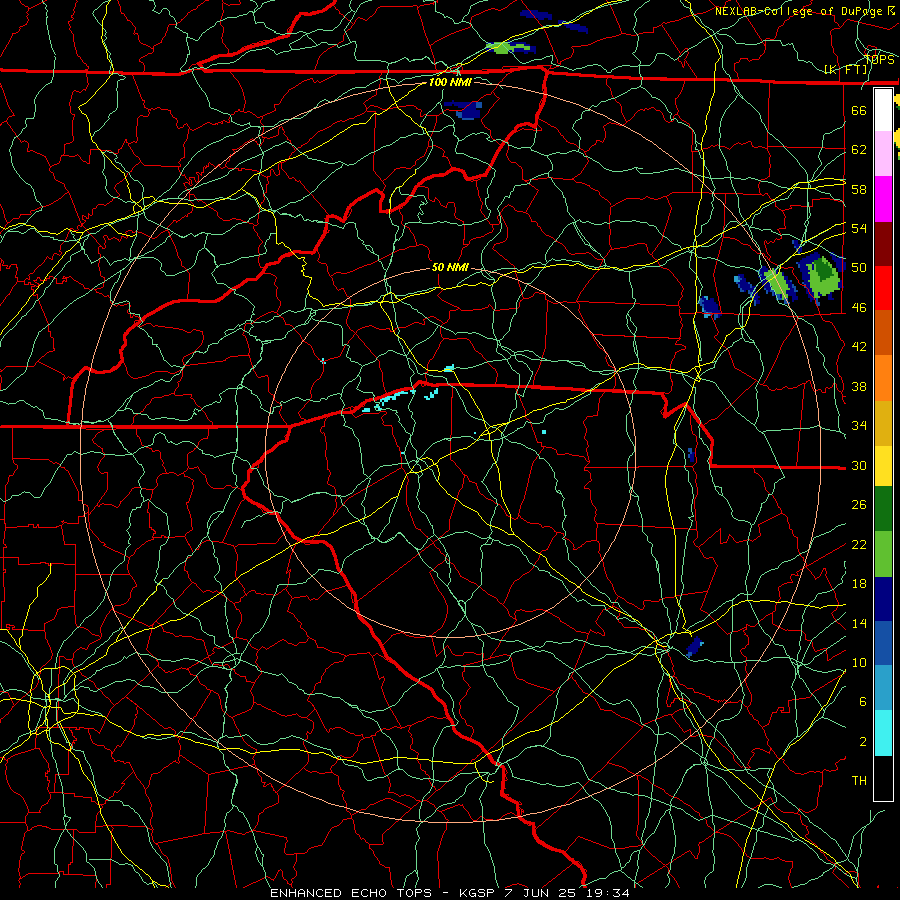Click legend value "58"
This screenshot has width=900, height=900.
pos(859,189)
